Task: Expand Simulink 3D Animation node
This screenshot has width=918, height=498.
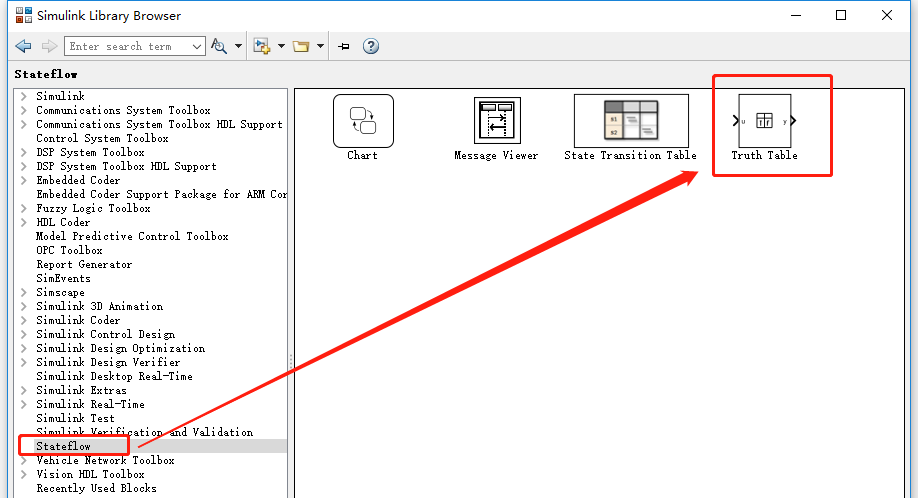Action: (x=24, y=306)
